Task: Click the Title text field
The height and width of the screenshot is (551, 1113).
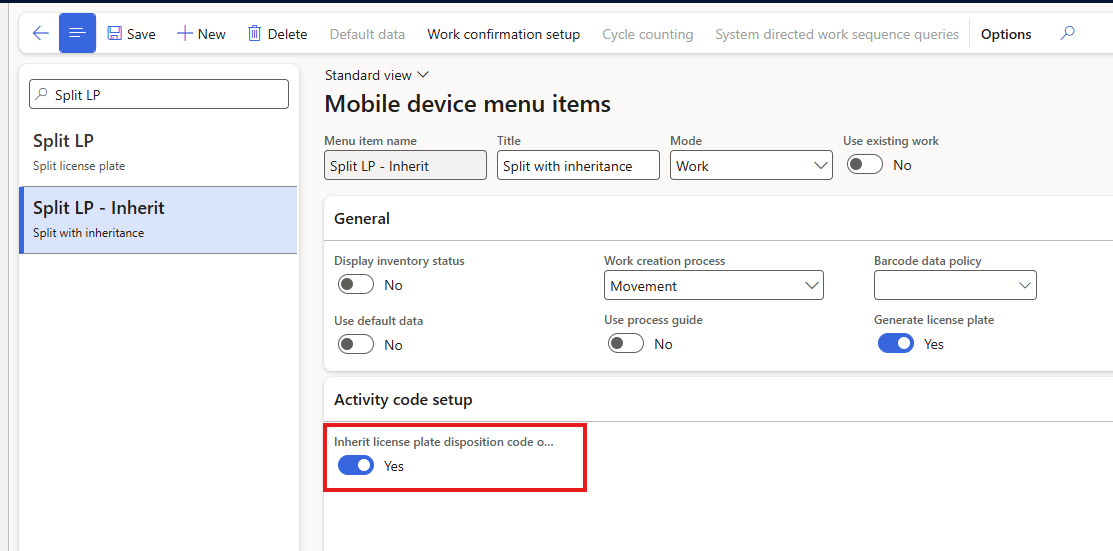Action: (578, 166)
